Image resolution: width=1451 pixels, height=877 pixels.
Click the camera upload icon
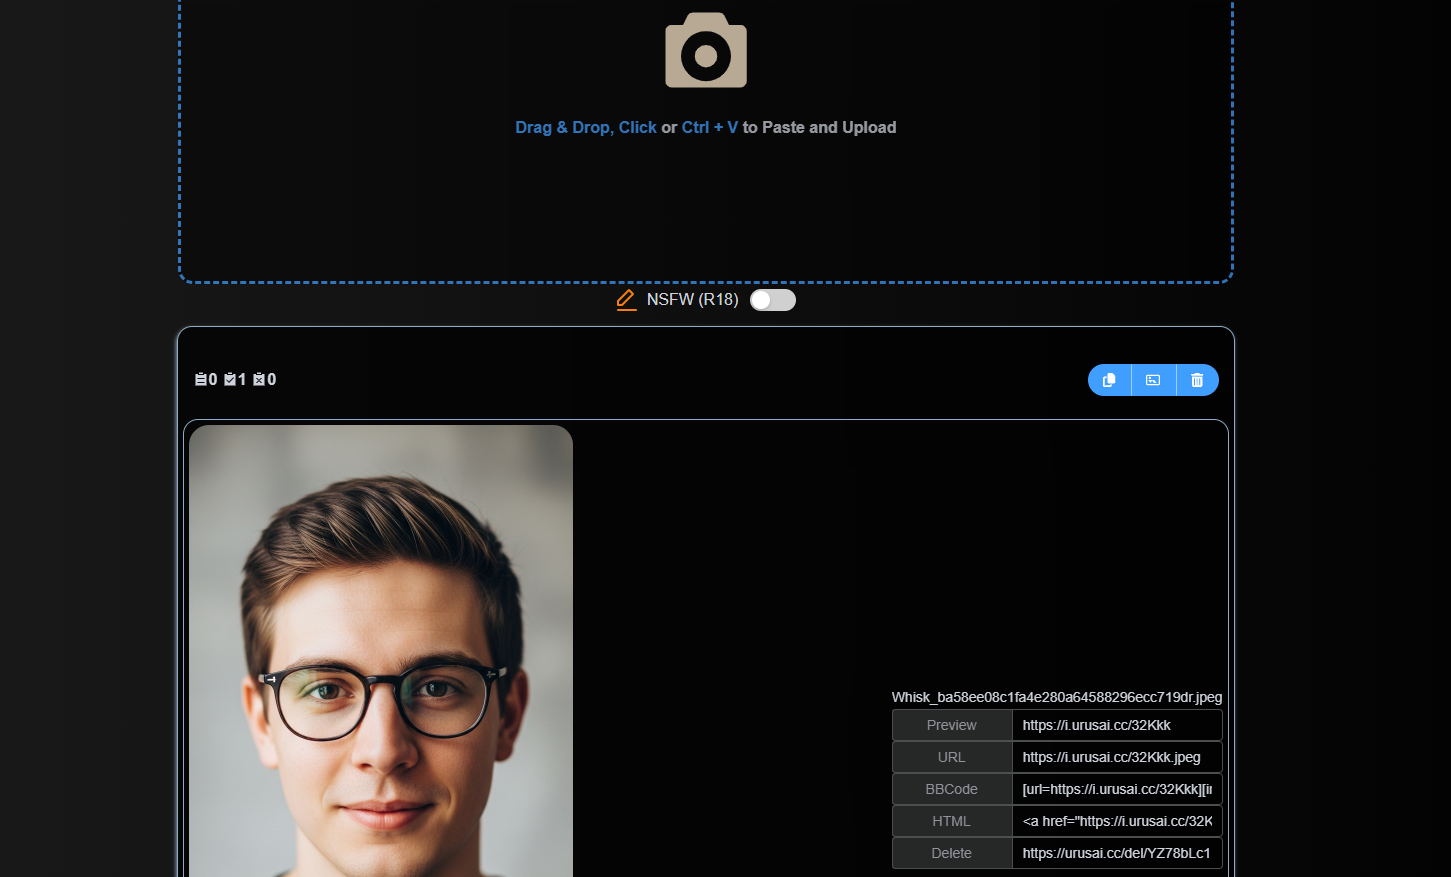pyautogui.click(x=706, y=50)
